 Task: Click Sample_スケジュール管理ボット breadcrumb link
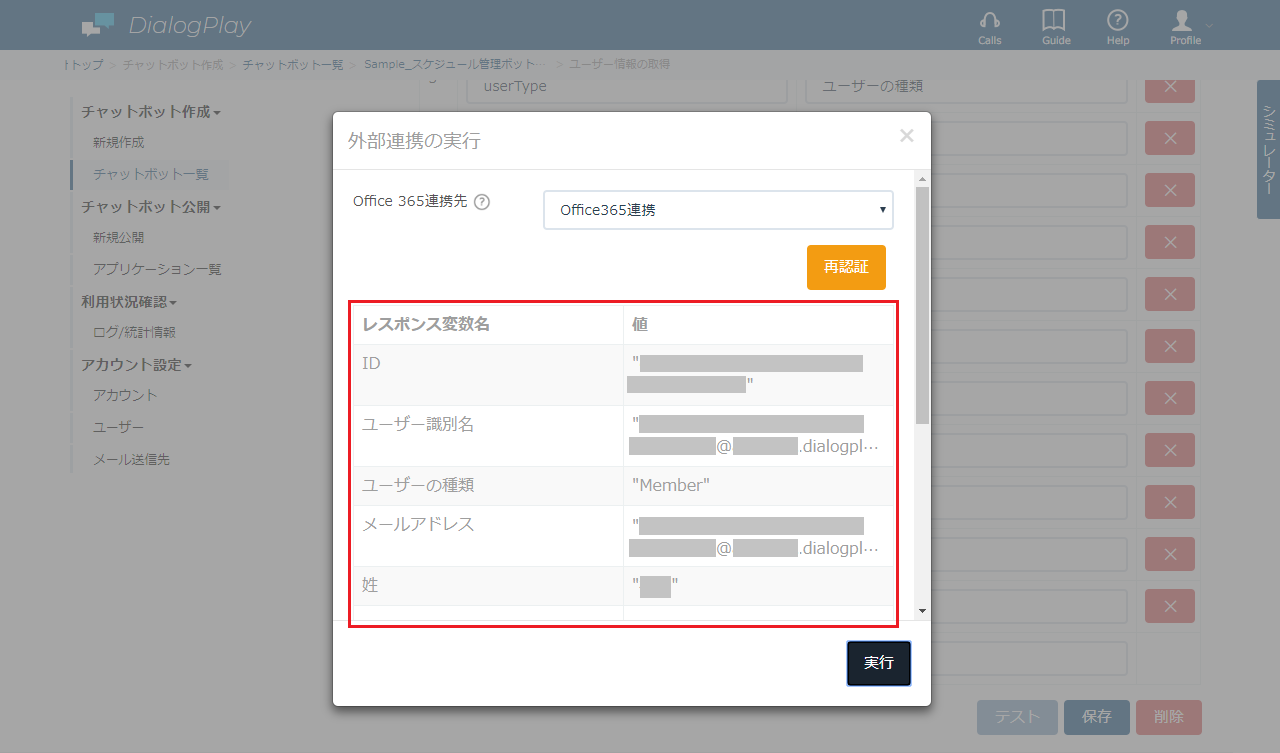(x=455, y=64)
